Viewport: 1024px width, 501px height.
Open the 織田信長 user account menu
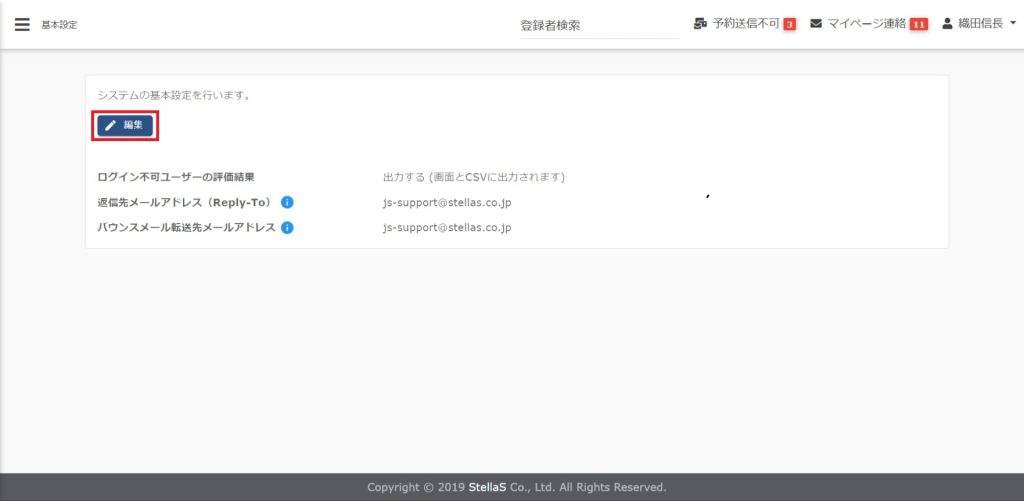coord(980,23)
